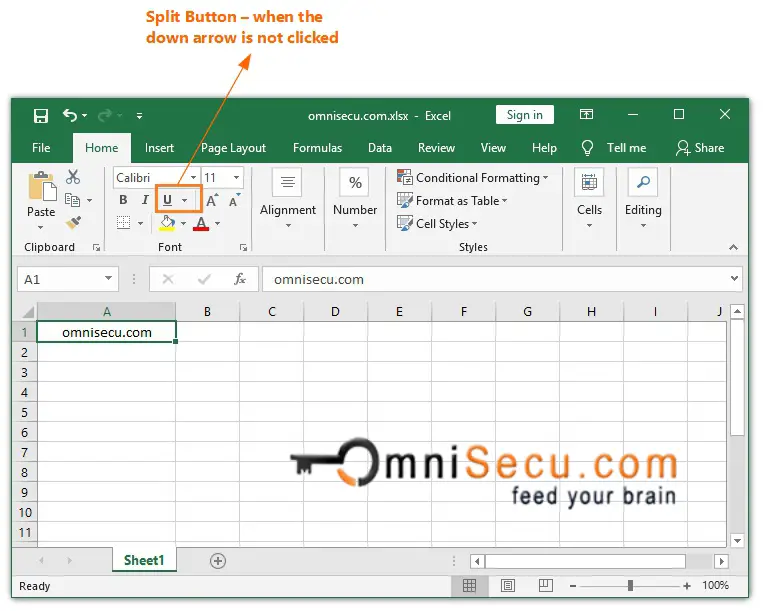Viewport: 763px width, 611px height.
Task: Open Format as Table gallery
Action: coord(452,200)
